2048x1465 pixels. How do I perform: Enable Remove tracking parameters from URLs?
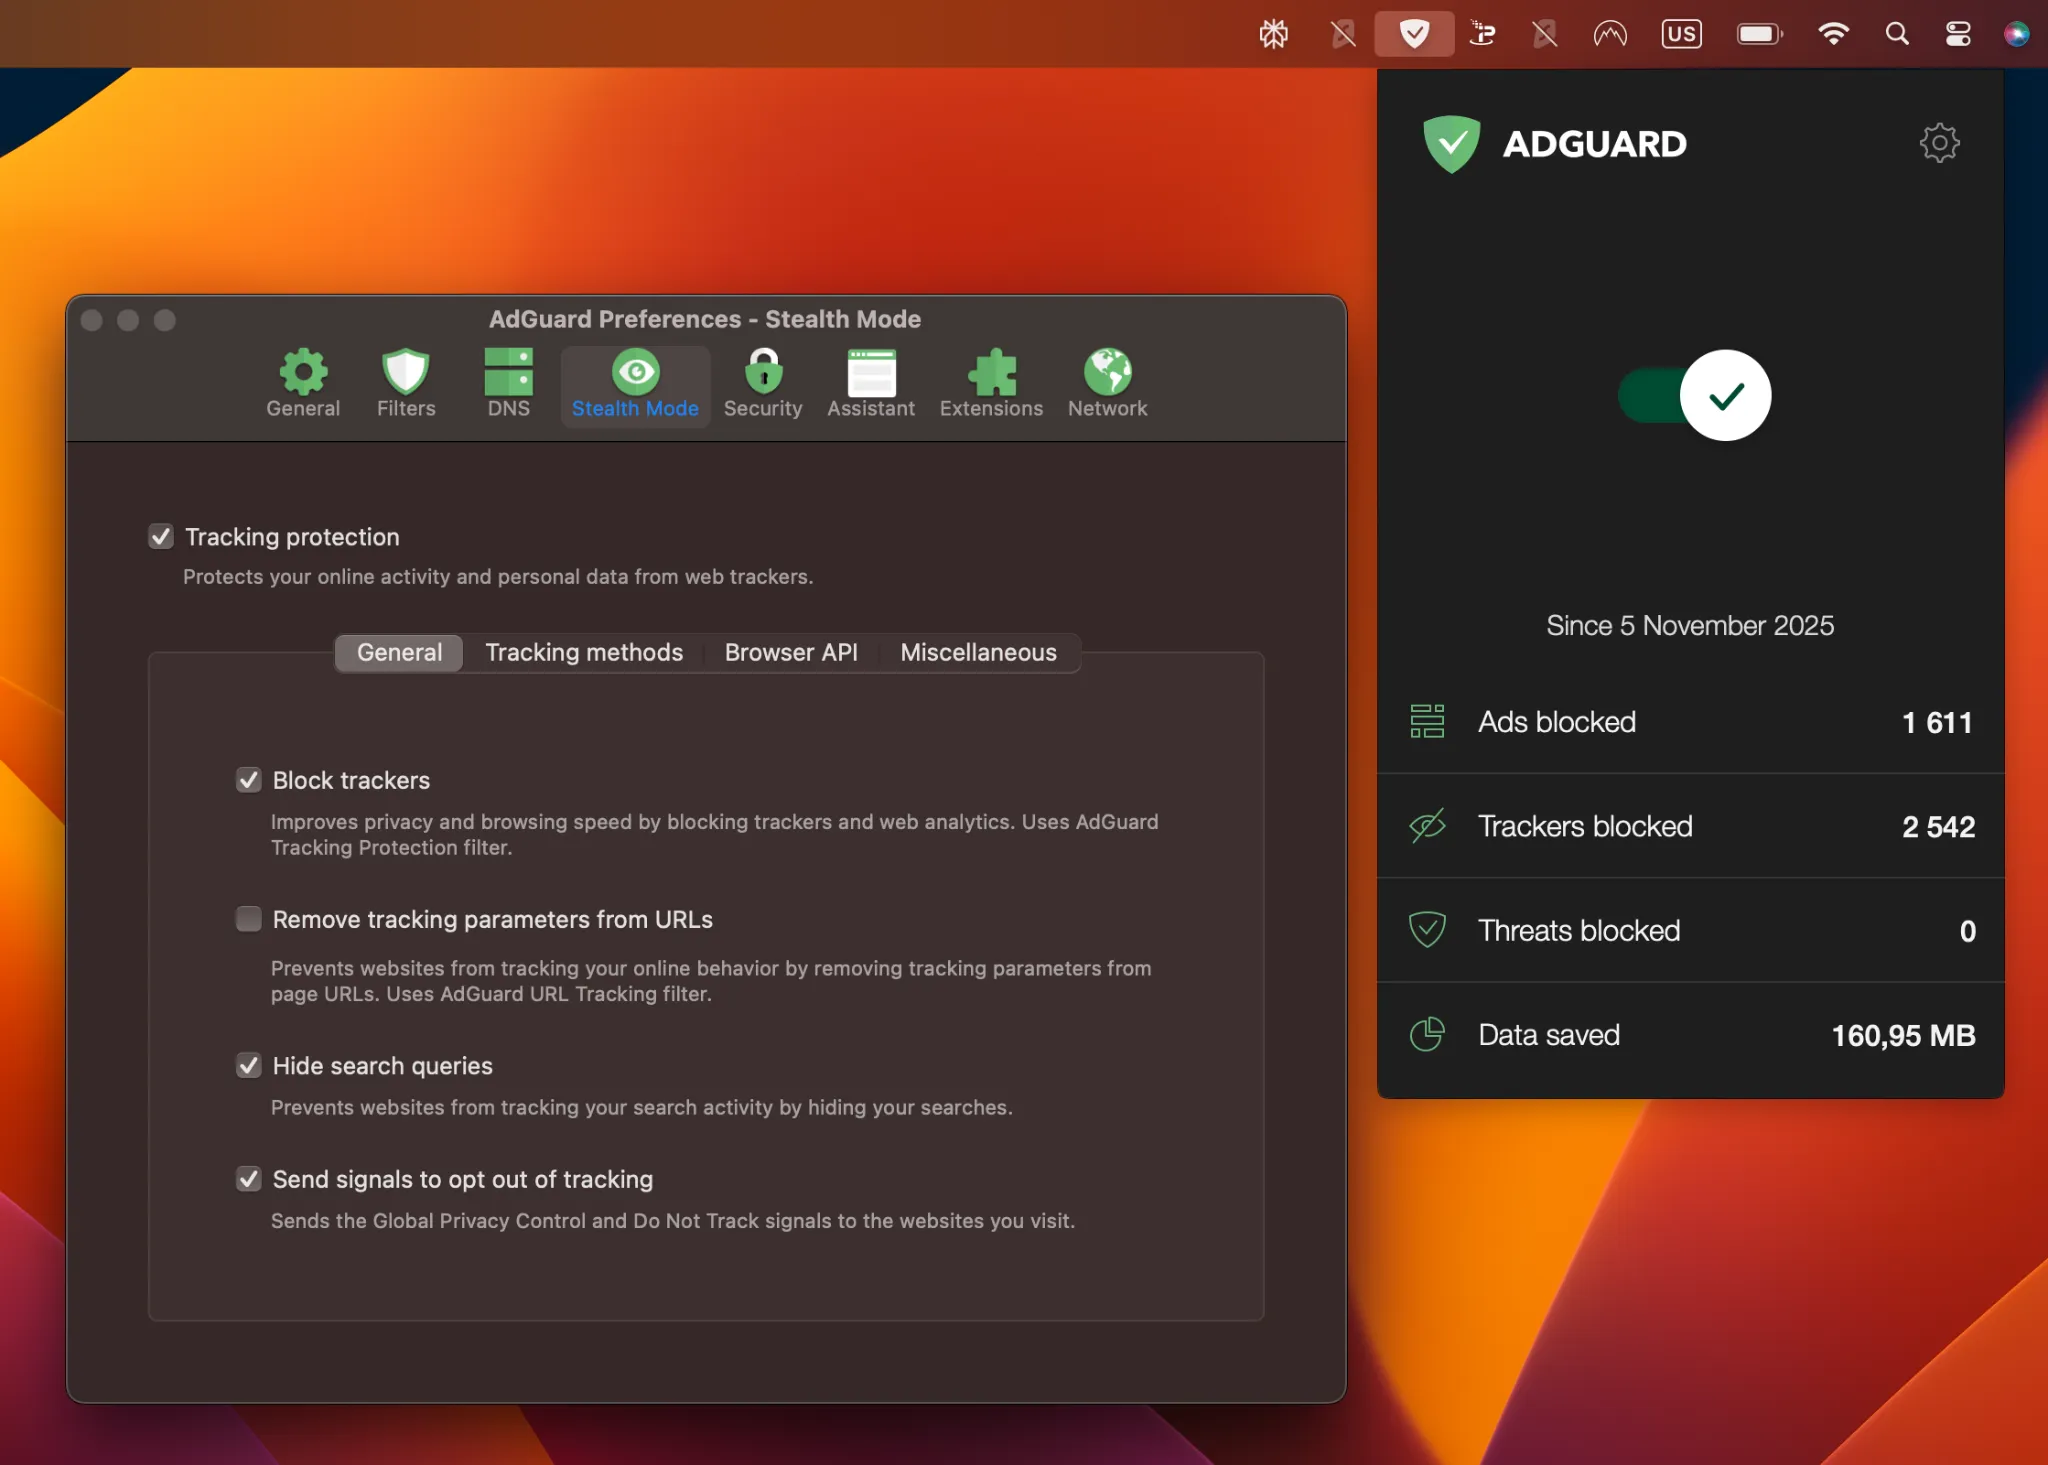coord(249,918)
